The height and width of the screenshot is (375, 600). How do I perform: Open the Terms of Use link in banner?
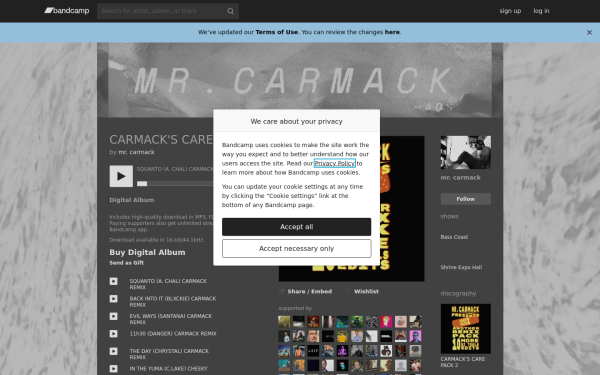click(x=277, y=32)
